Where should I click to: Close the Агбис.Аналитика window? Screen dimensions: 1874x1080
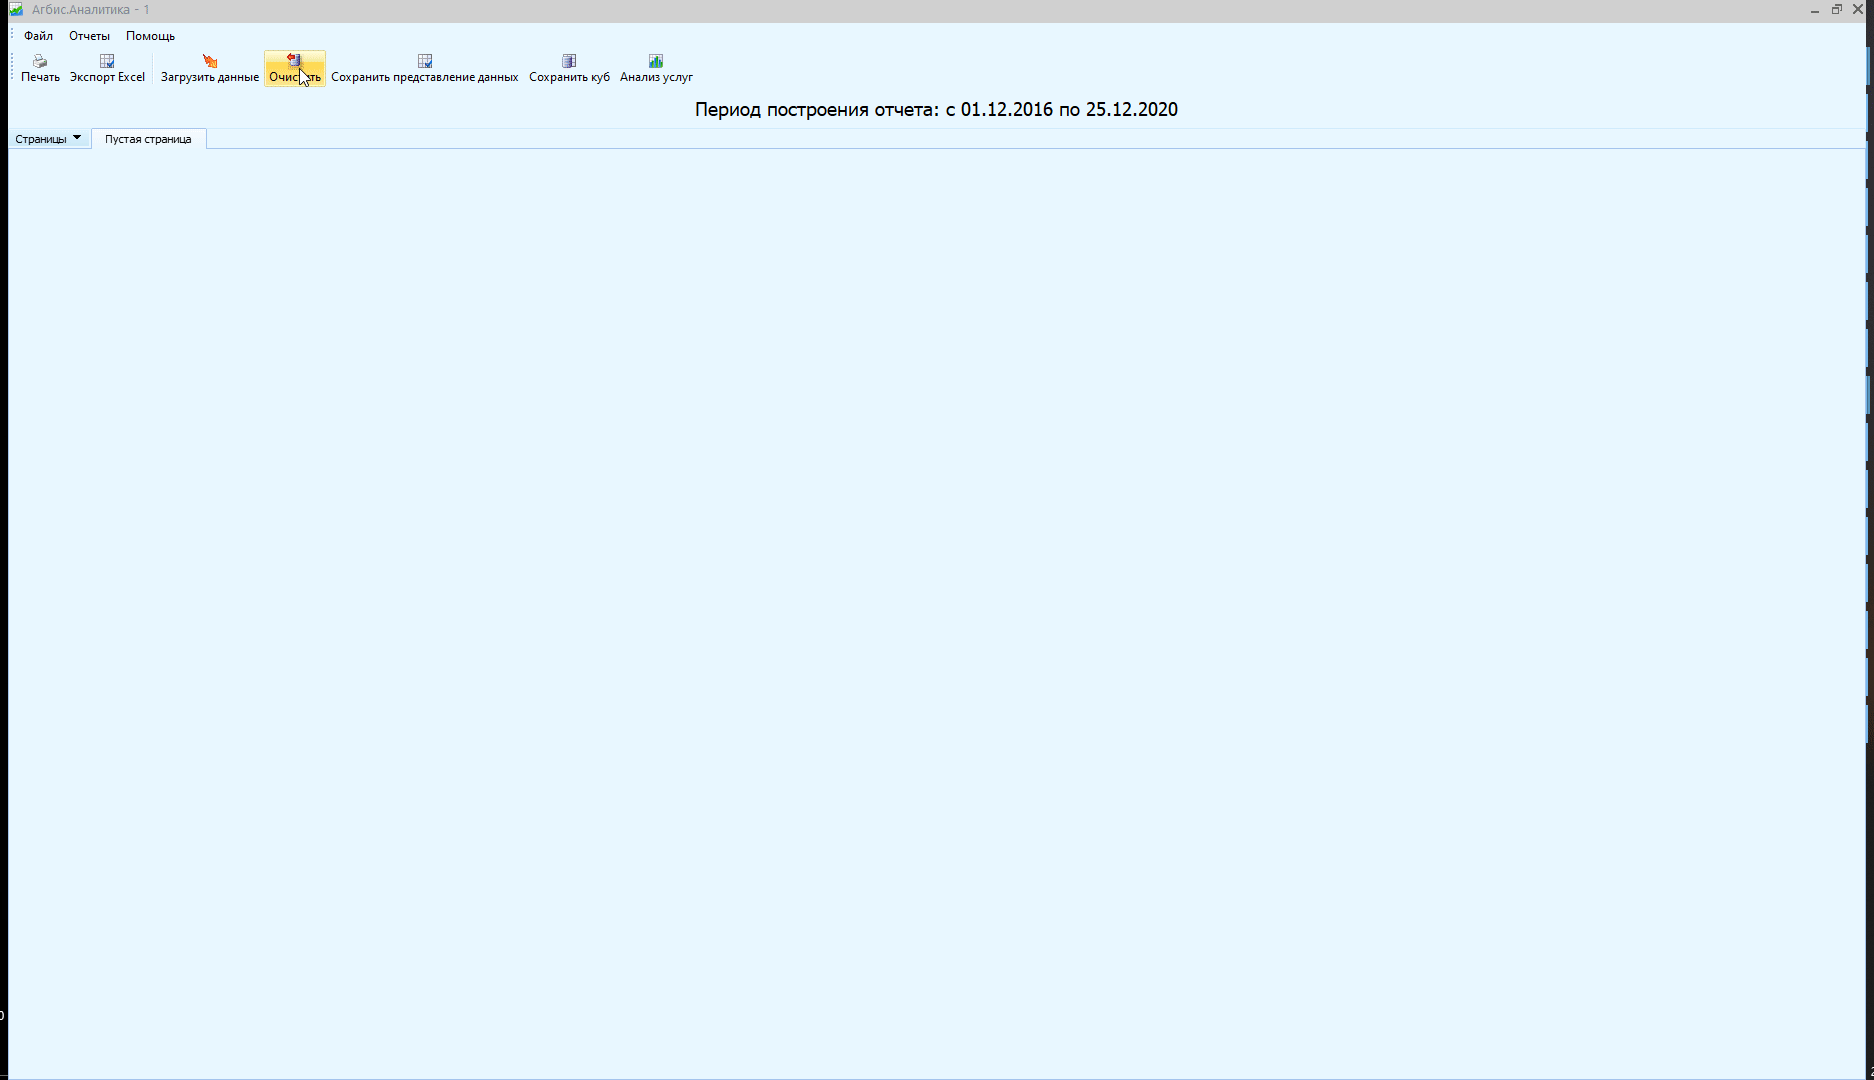coord(1859,10)
